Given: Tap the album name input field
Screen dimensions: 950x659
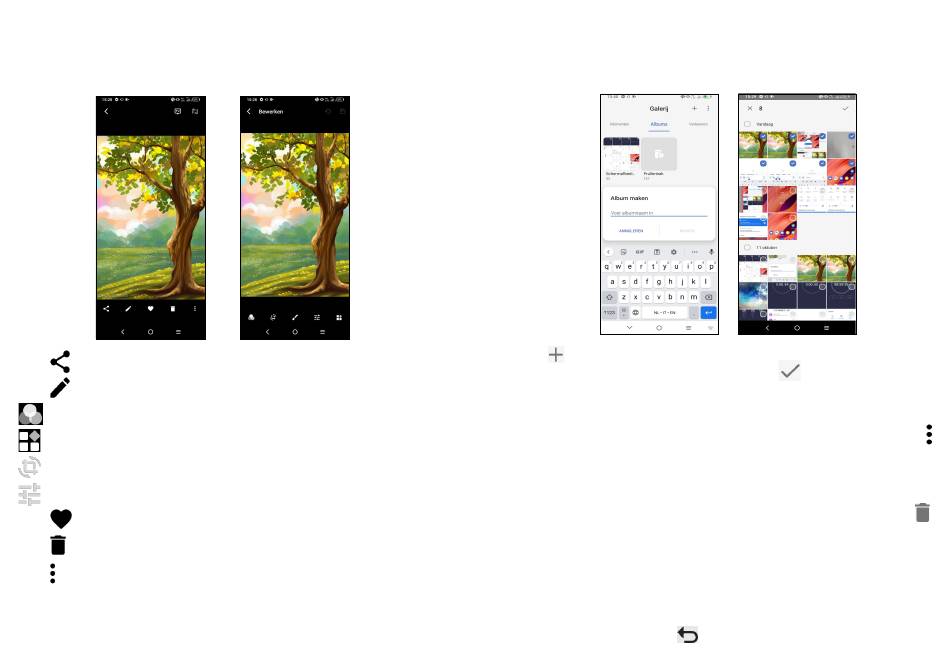Looking at the screenshot, I should (658, 213).
